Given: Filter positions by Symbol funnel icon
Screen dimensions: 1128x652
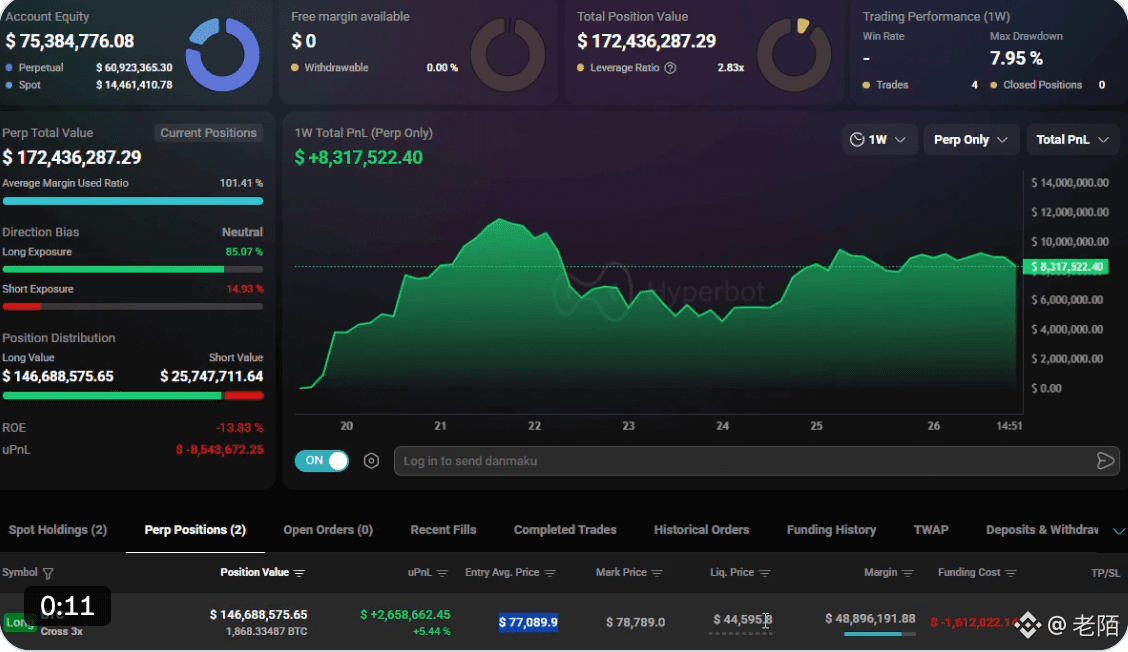Looking at the screenshot, I should point(48,574).
